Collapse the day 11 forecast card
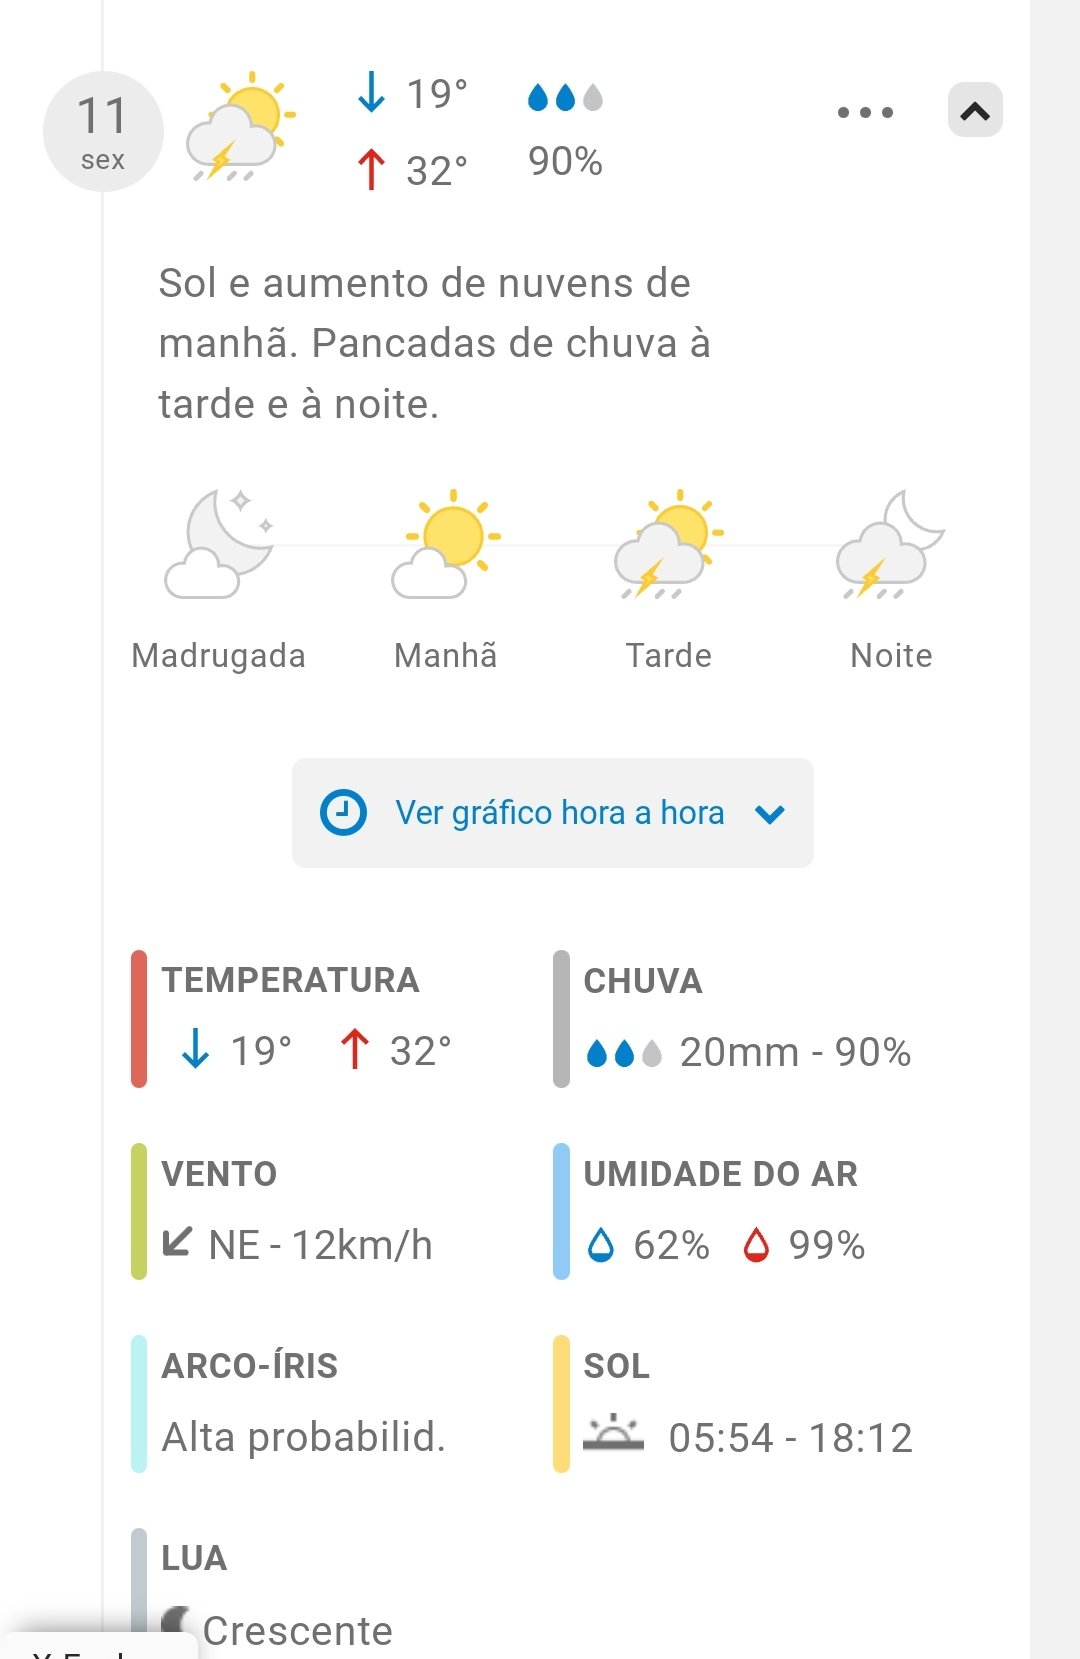 pos(975,110)
